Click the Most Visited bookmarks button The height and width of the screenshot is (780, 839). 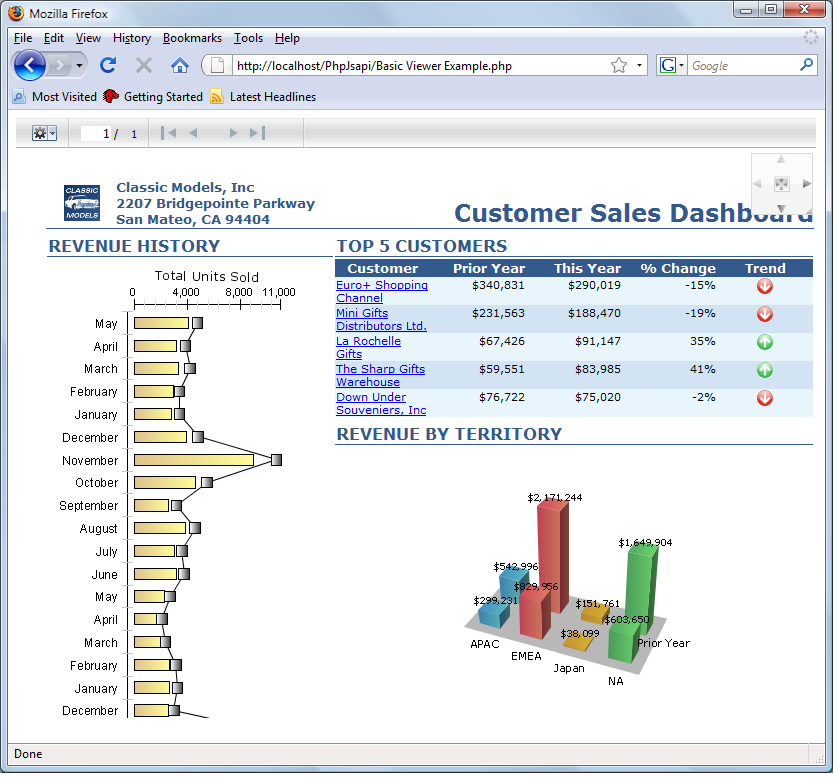(x=55, y=97)
